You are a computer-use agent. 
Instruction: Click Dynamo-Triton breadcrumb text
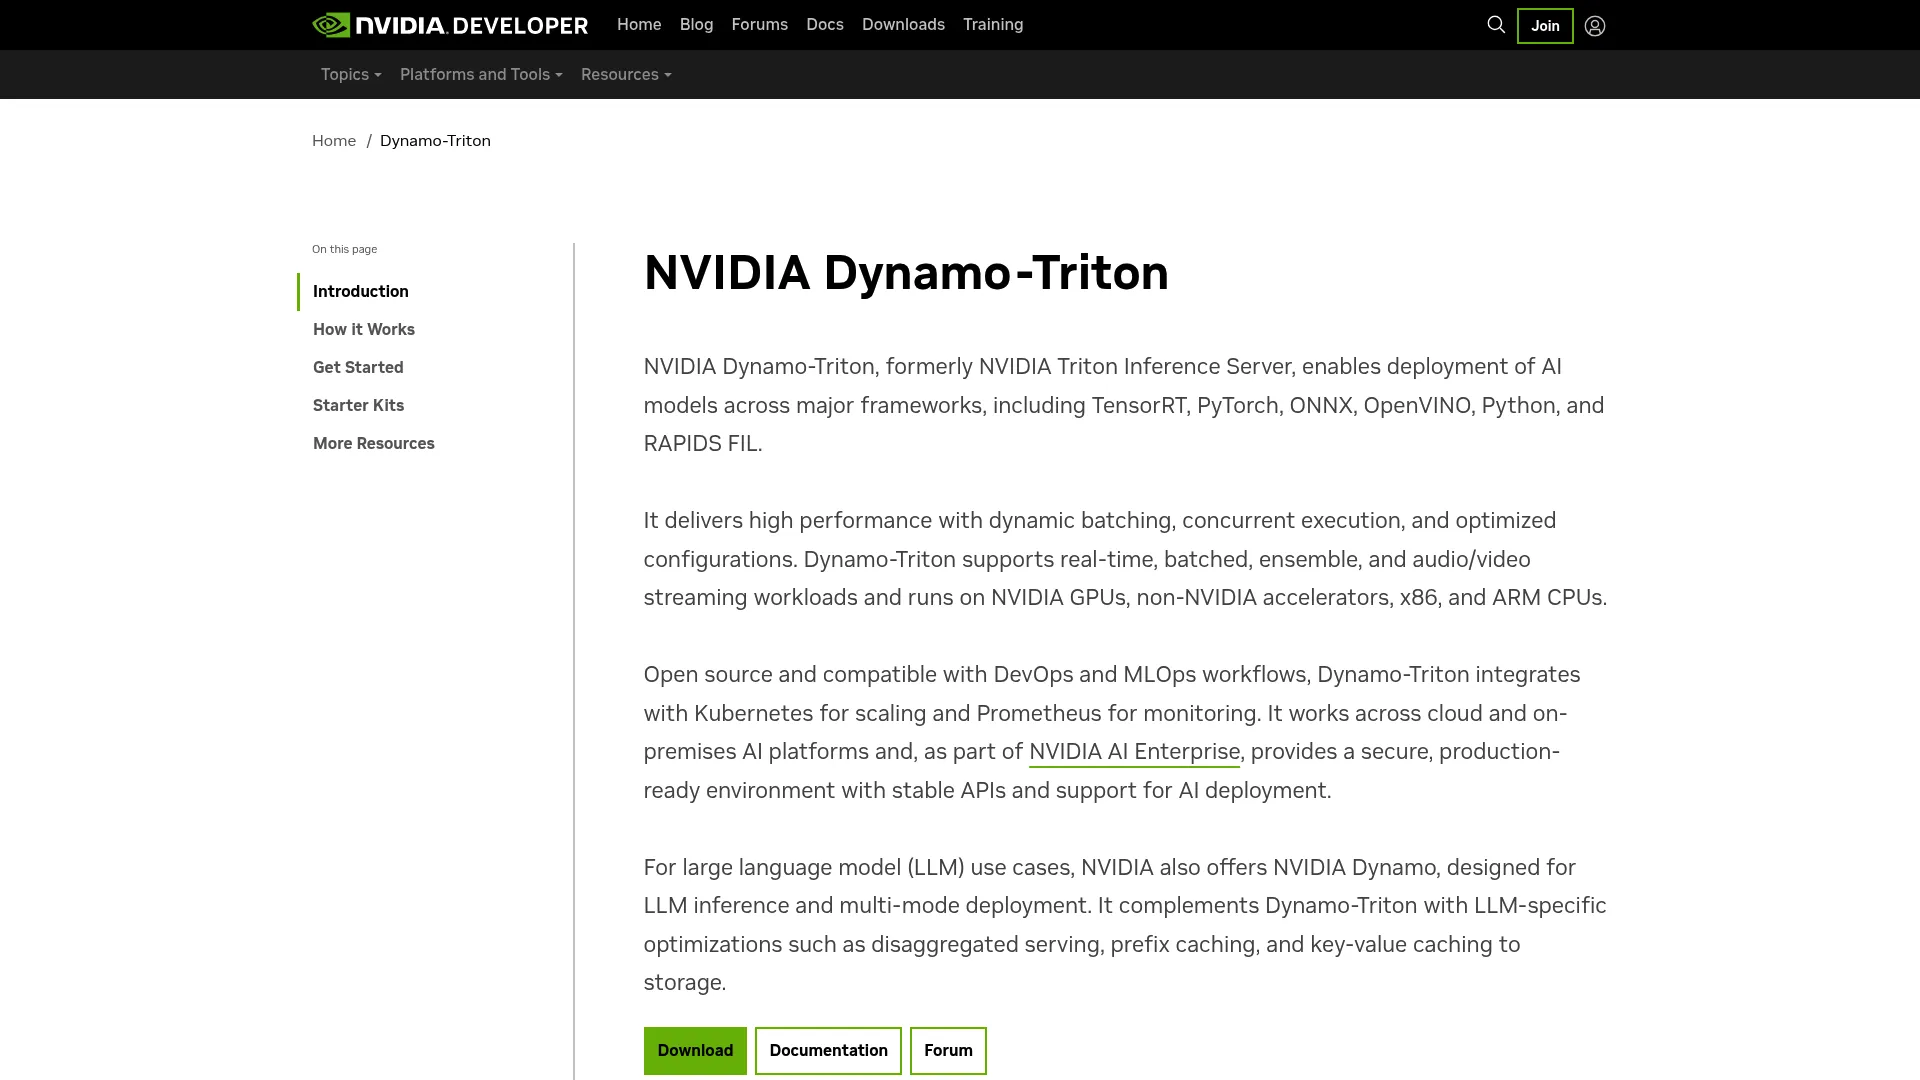point(435,141)
